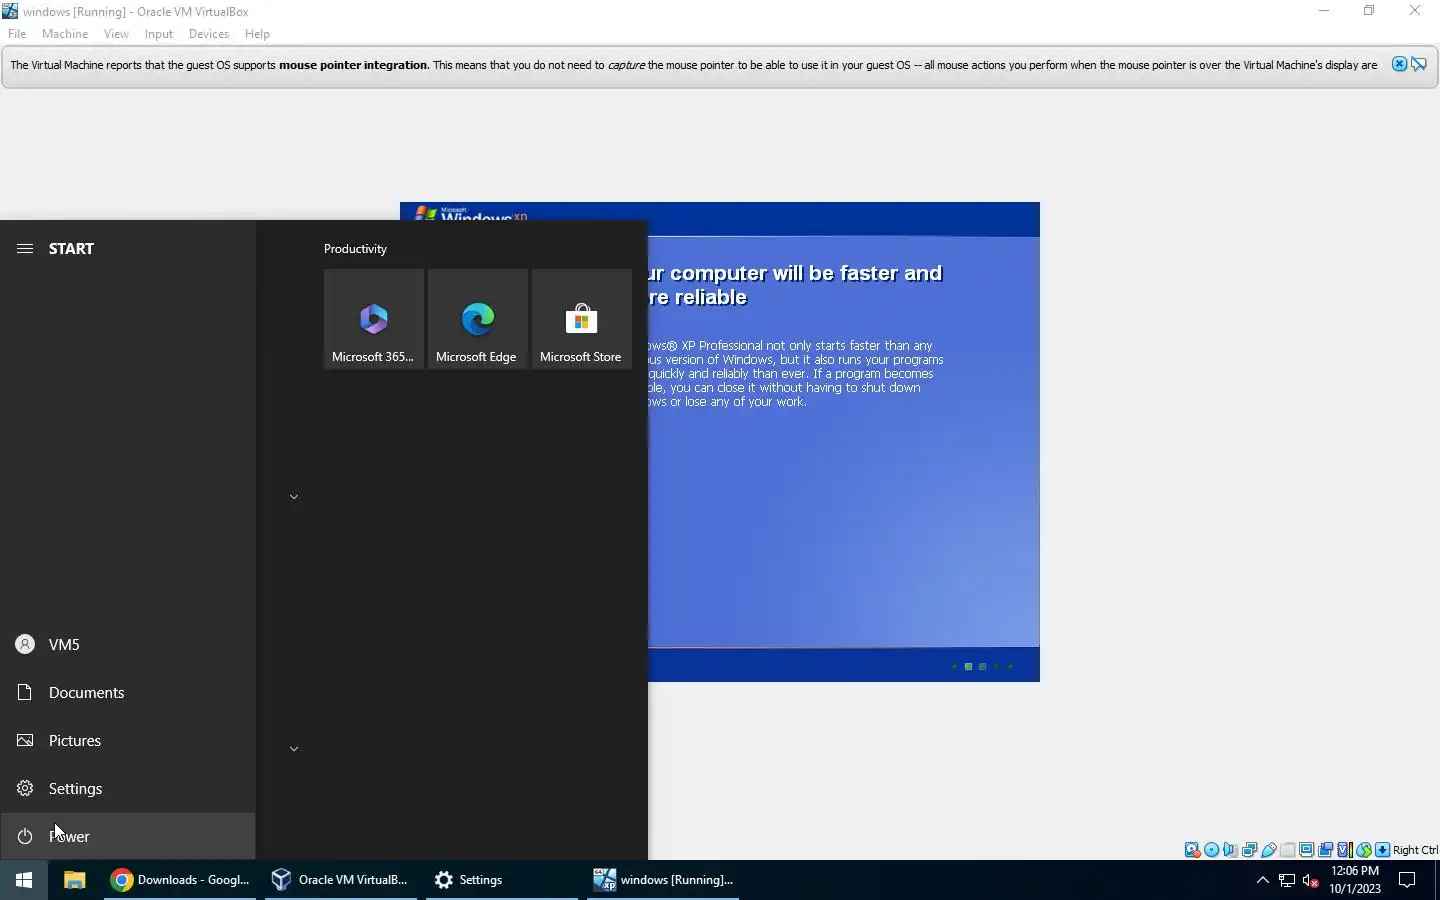Click the Windows Start button
Viewport: 1440px width, 900px height.
point(24,880)
